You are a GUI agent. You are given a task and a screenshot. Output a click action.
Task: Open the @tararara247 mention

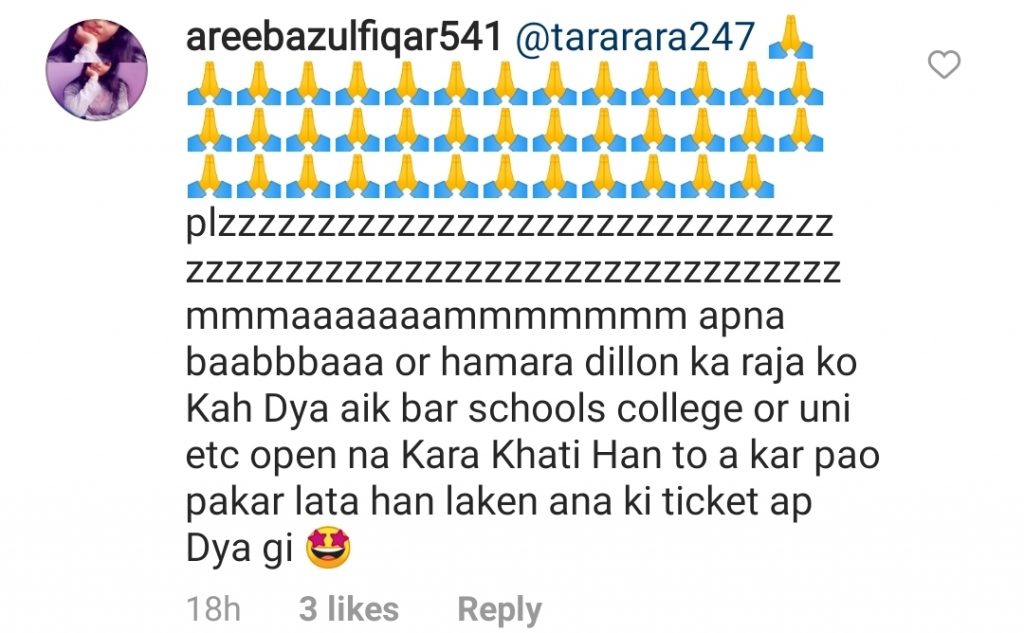point(635,37)
